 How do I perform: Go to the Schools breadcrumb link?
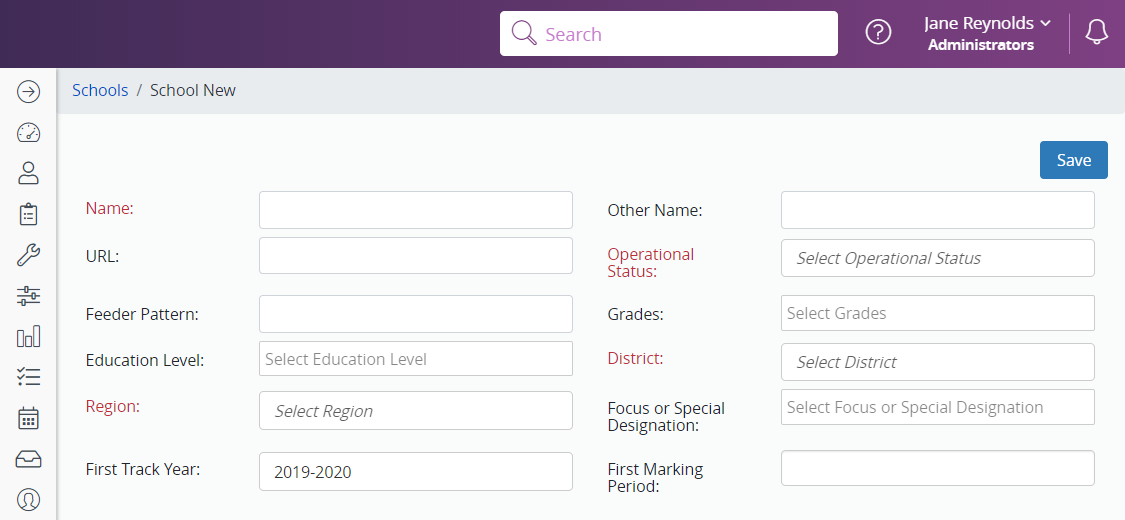(x=100, y=90)
